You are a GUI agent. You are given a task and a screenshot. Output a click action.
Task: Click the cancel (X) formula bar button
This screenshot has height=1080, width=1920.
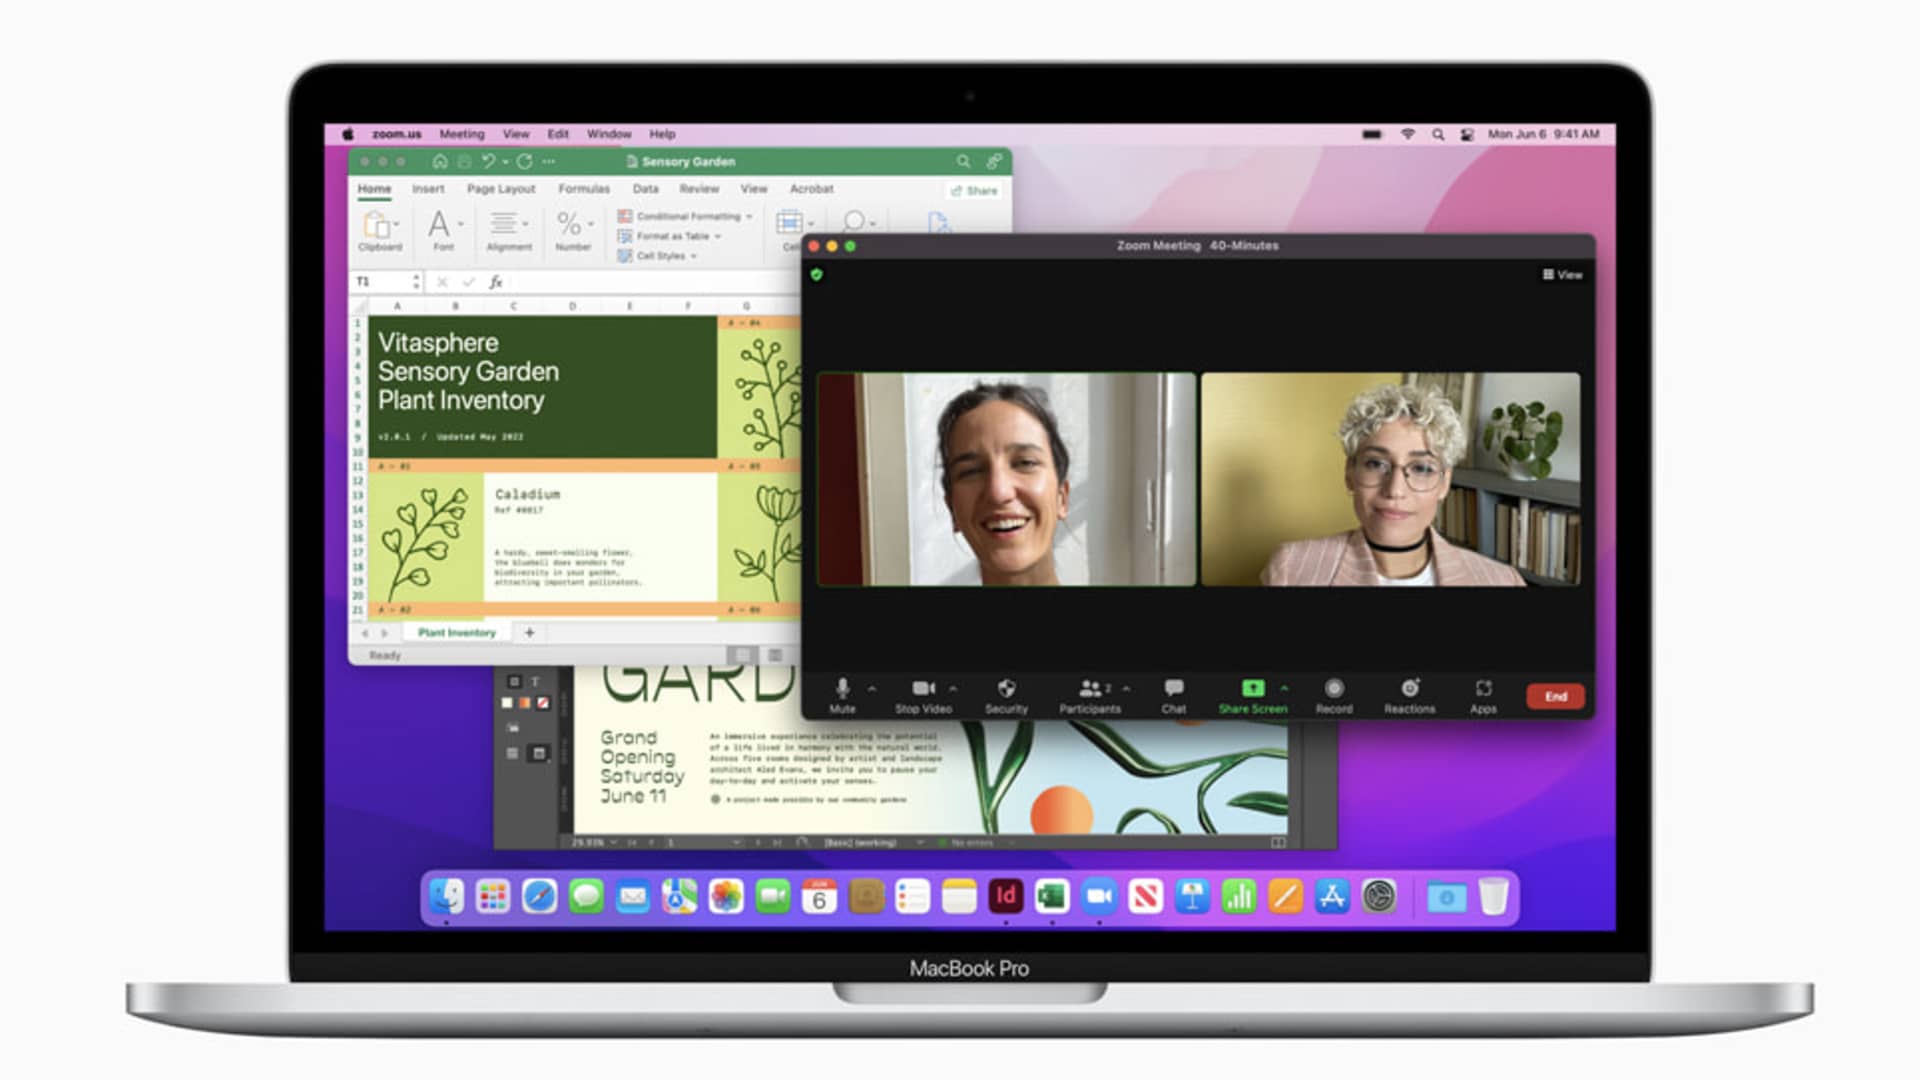point(442,282)
